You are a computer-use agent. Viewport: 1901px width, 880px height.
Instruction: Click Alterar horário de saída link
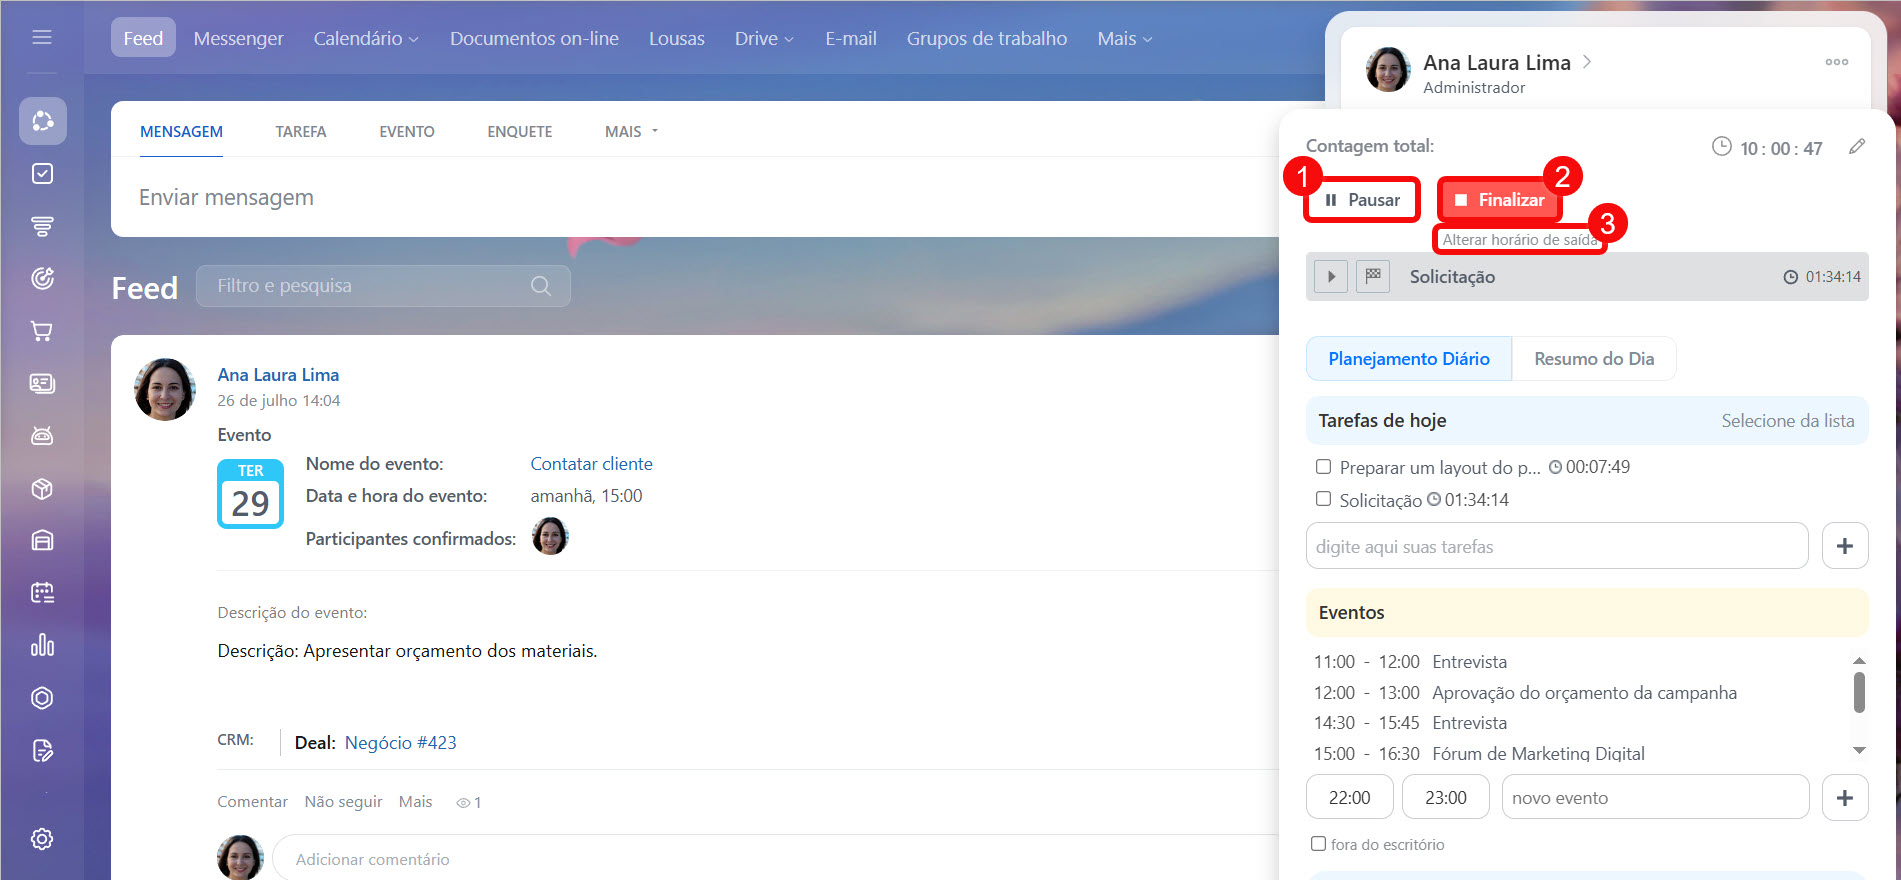pyautogui.click(x=1520, y=240)
